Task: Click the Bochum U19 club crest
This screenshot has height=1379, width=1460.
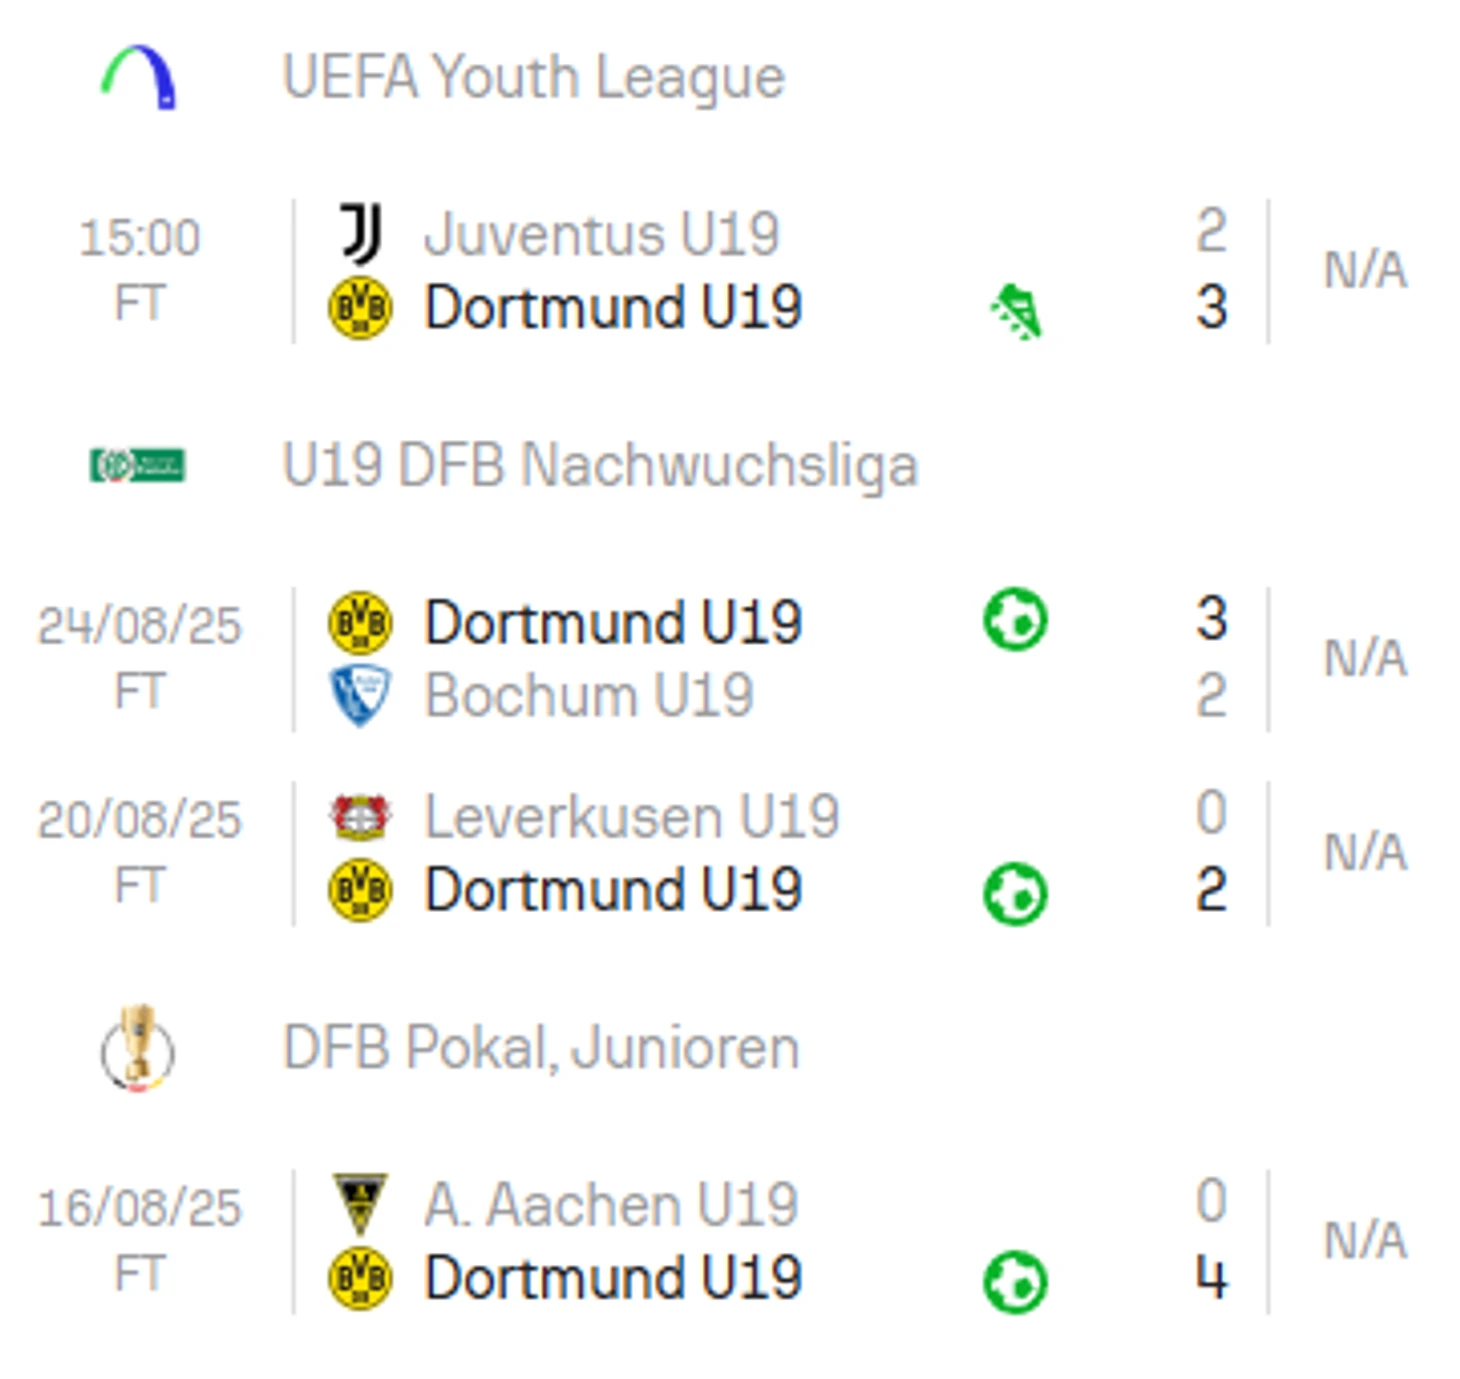Action: pos(360,695)
